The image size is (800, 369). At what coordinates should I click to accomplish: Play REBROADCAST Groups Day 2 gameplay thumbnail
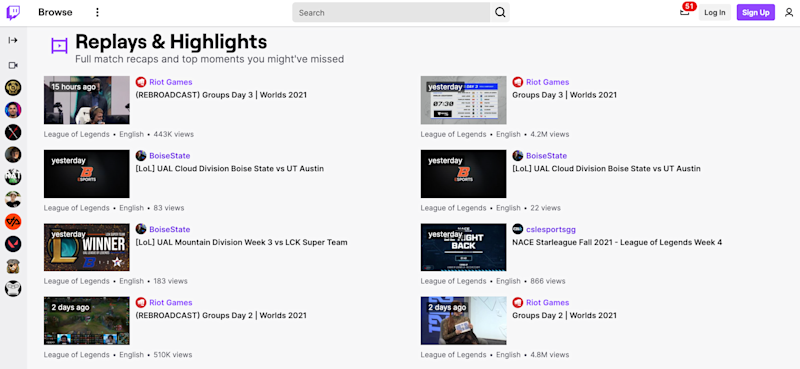tap(87, 321)
